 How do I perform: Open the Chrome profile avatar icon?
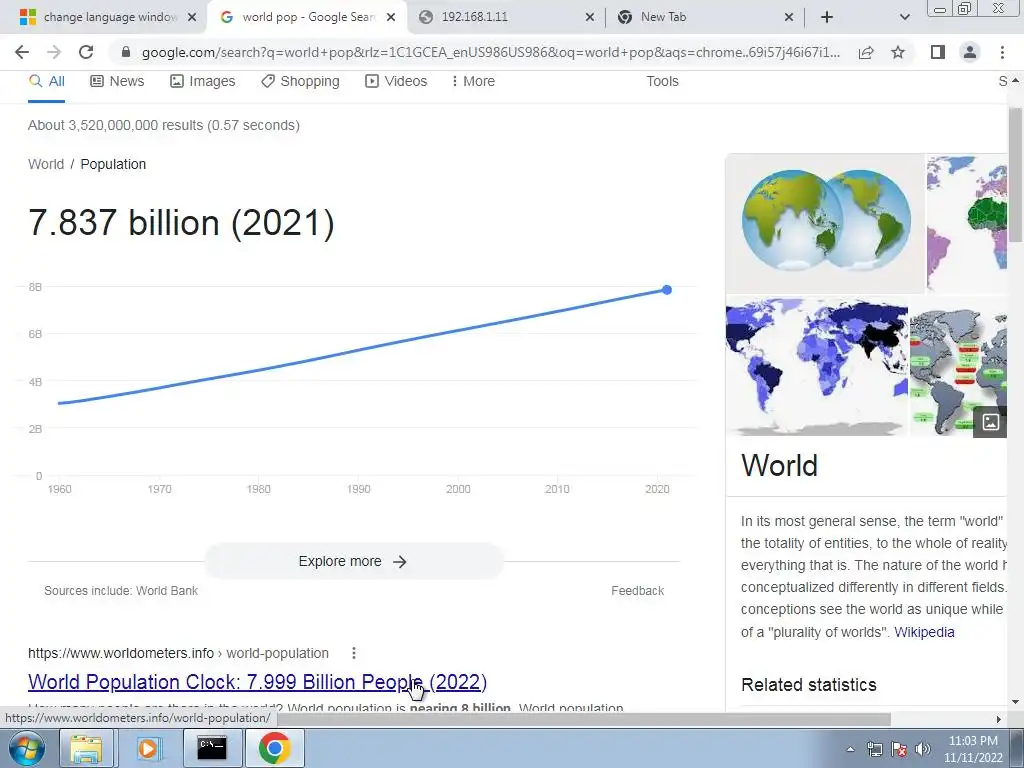coord(970,52)
